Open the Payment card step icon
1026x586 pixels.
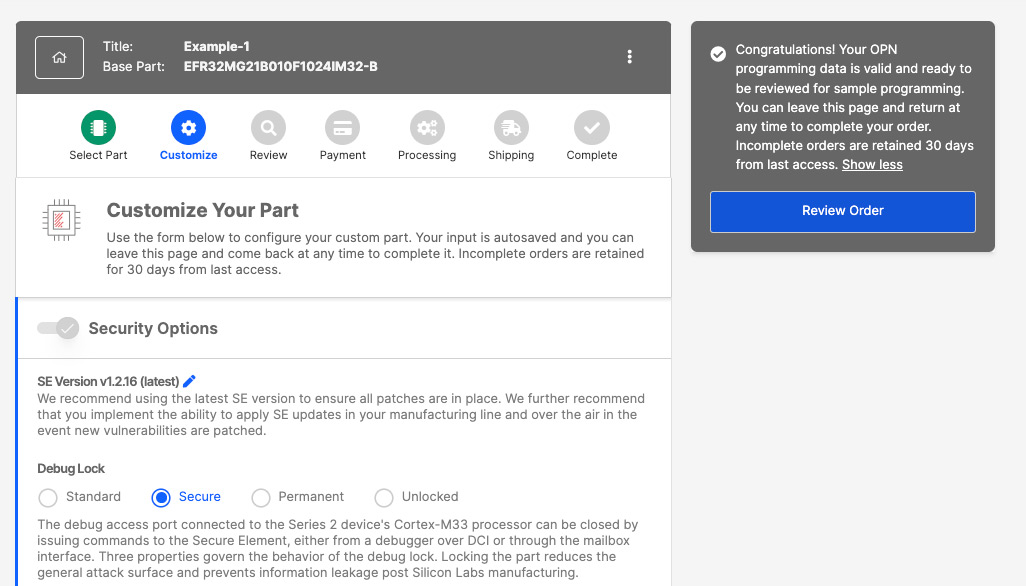point(343,128)
